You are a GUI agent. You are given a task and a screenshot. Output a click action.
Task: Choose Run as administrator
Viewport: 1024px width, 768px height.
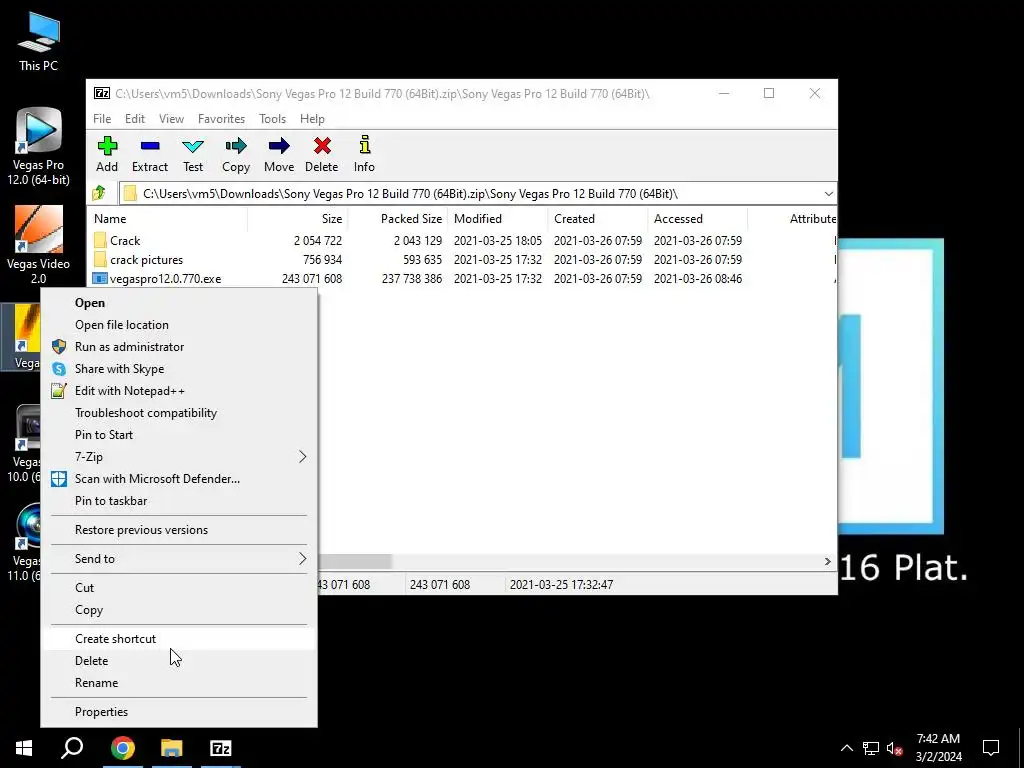(179, 347)
